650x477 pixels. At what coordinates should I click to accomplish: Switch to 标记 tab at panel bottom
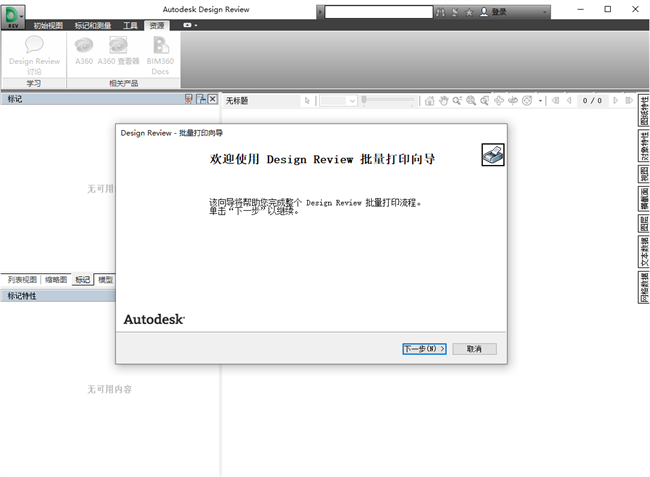82,280
